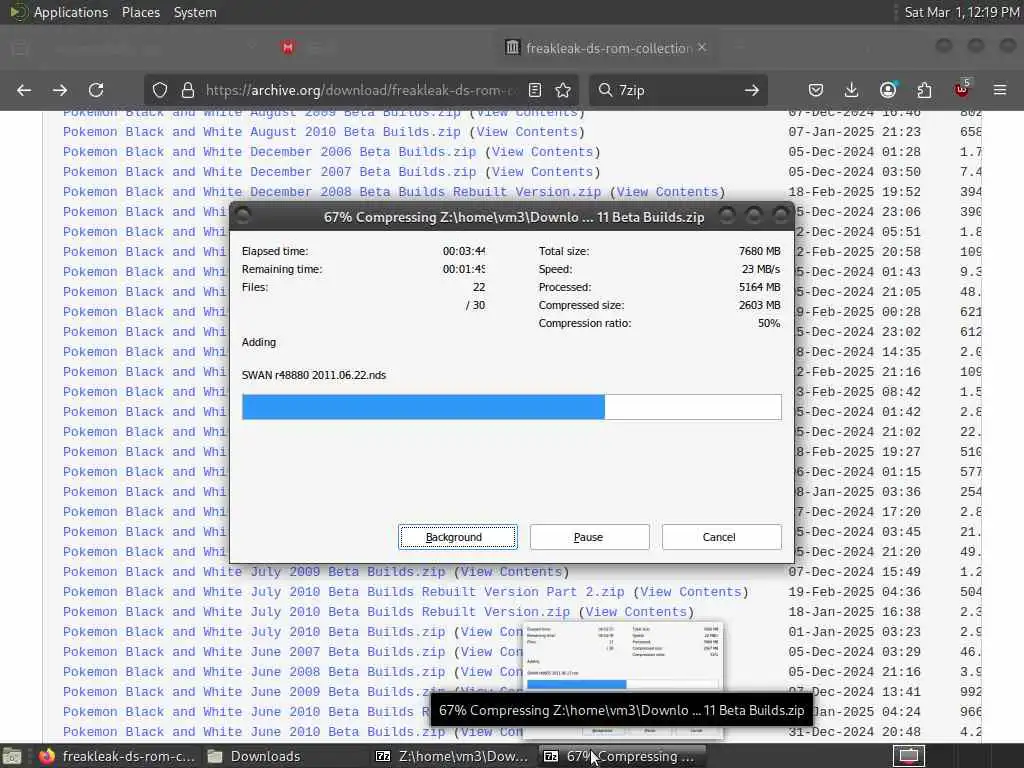
Task: Go back with the browser back arrow
Action: tap(24, 90)
